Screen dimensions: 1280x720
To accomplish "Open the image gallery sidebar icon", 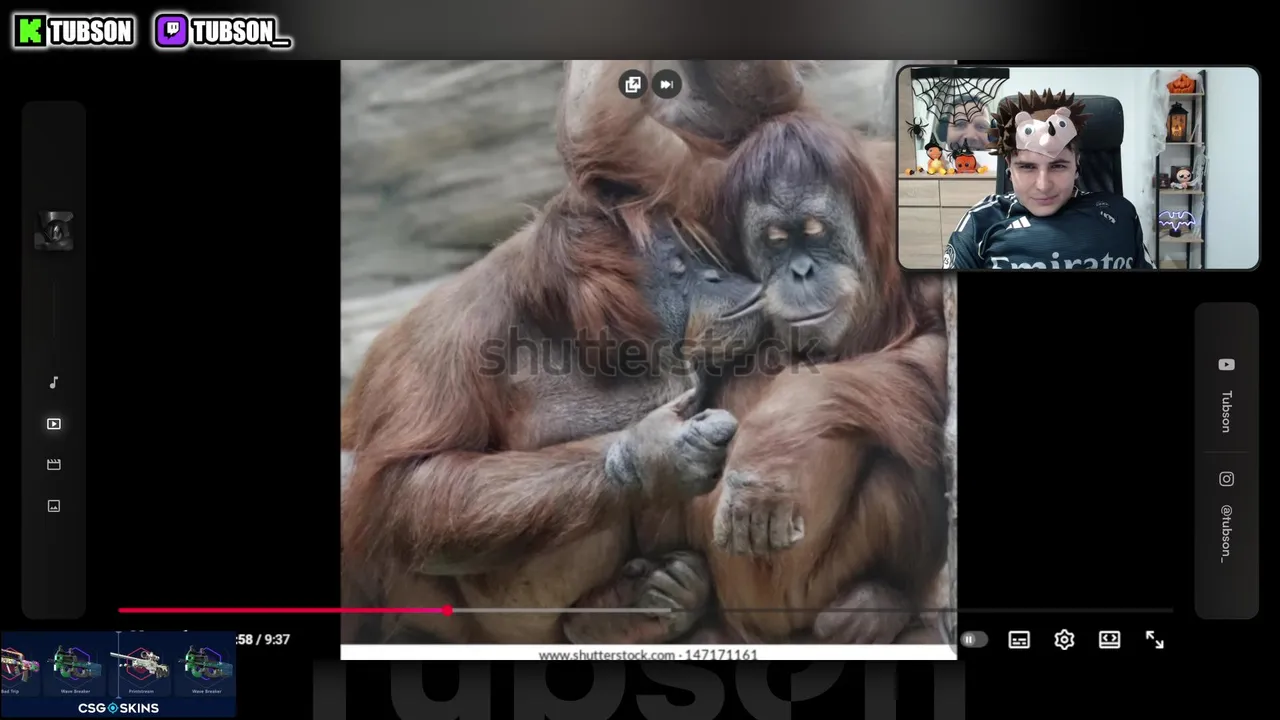I will tap(54, 506).
